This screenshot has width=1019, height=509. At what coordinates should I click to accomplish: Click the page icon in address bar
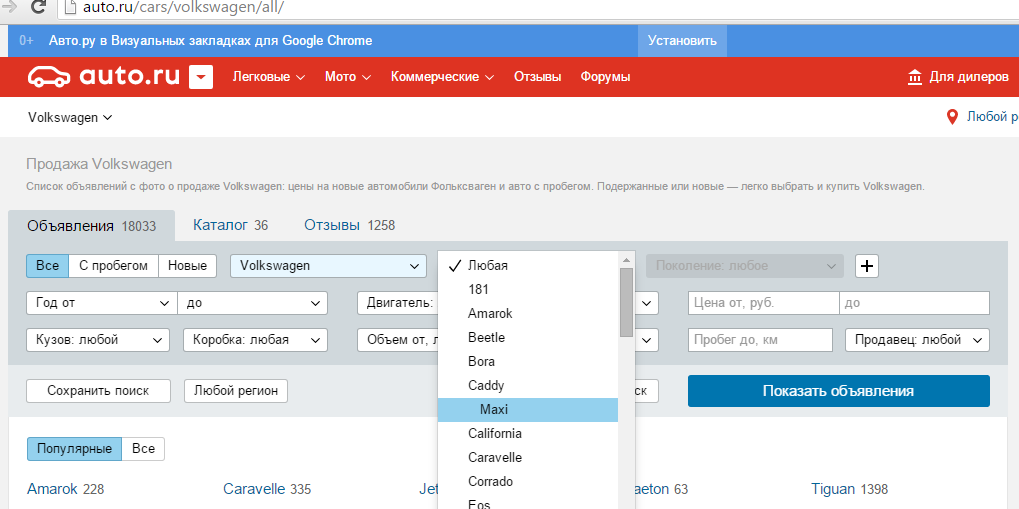(x=70, y=8)
